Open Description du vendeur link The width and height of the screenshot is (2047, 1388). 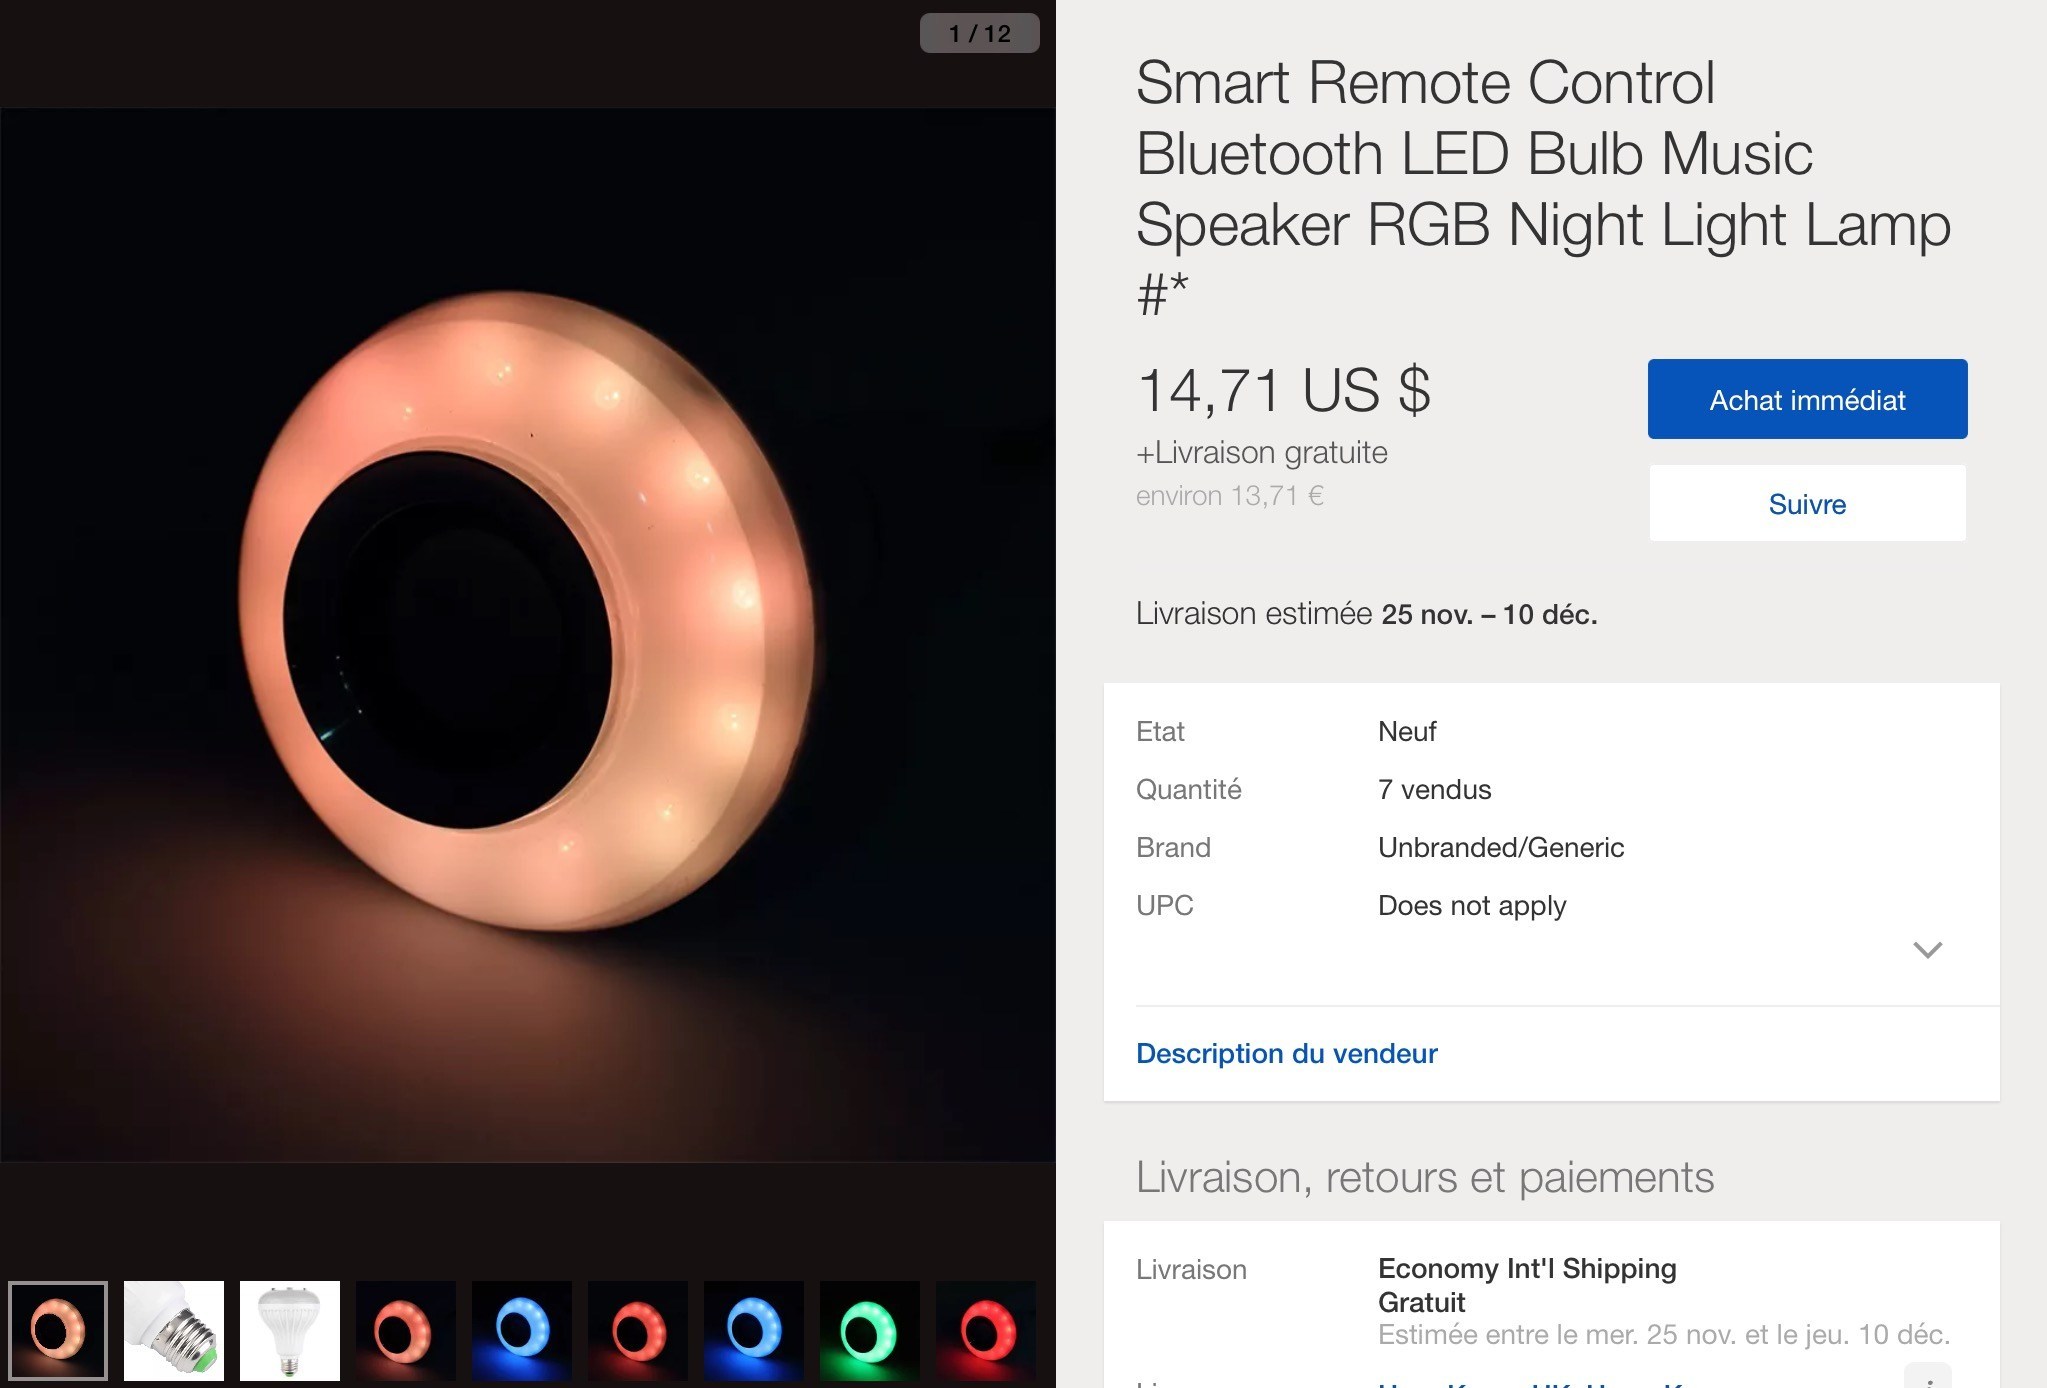tap(1286, 1053)
